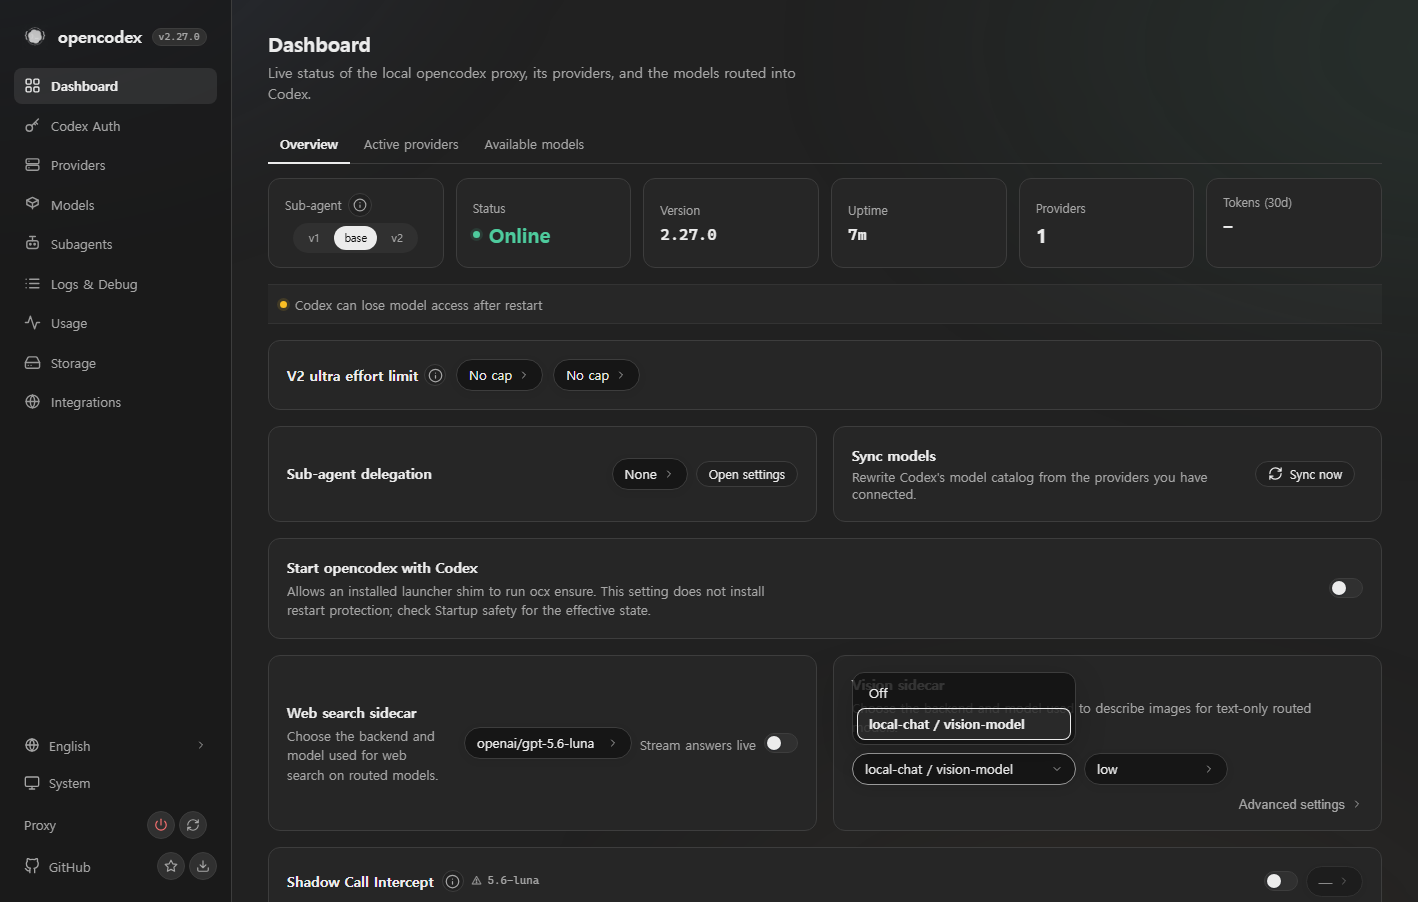The image size is (1418, 902).
Task: Click the Dashboard page heading
Action: pyautogui.click(x=319, y=45)
